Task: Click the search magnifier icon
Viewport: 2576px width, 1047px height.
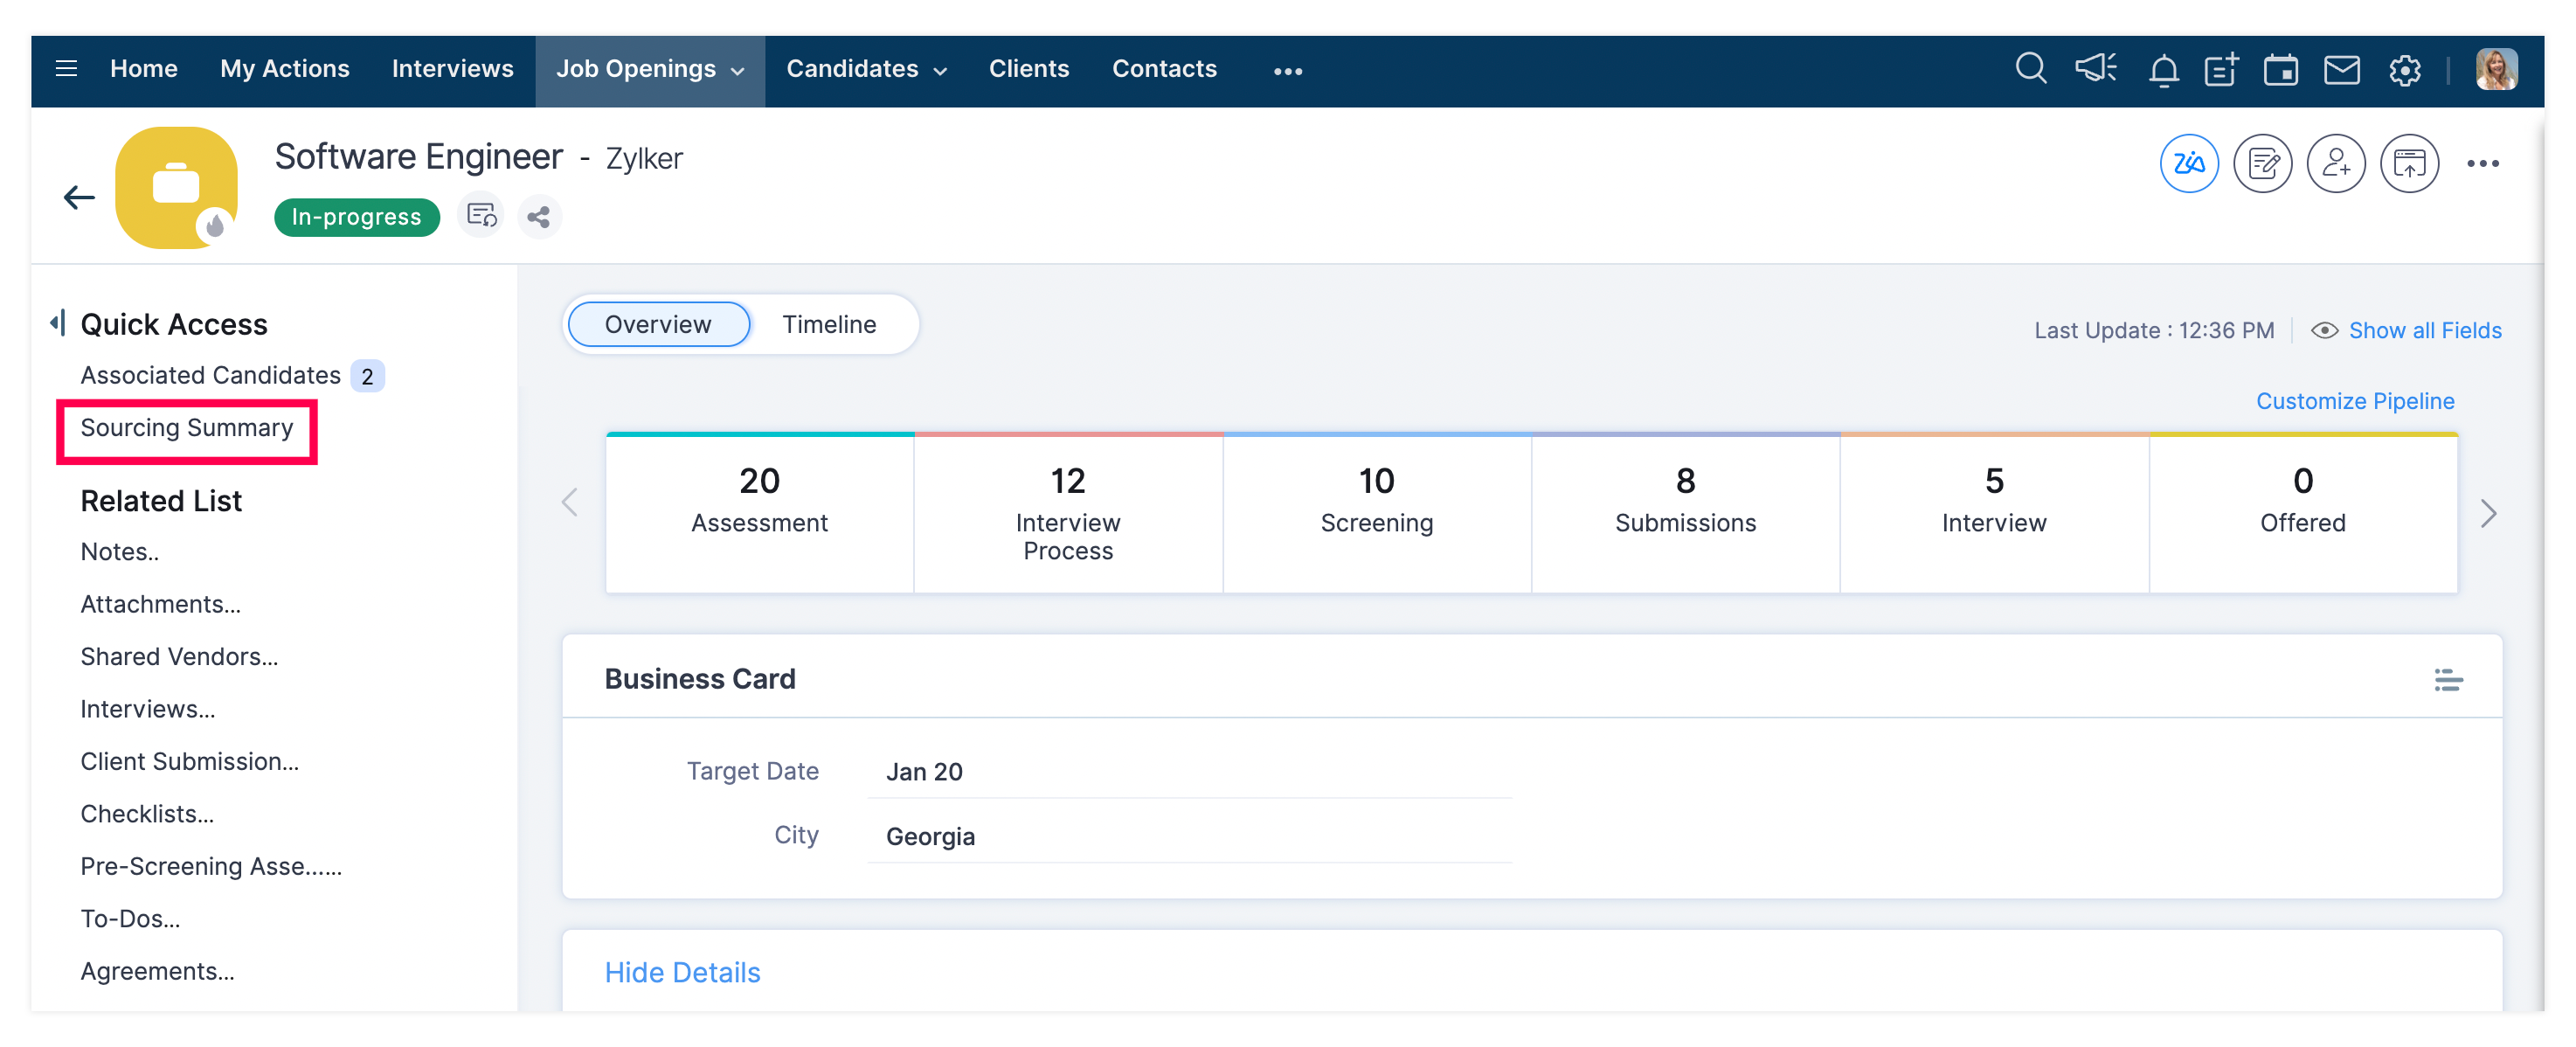Action: [2030, 69]
